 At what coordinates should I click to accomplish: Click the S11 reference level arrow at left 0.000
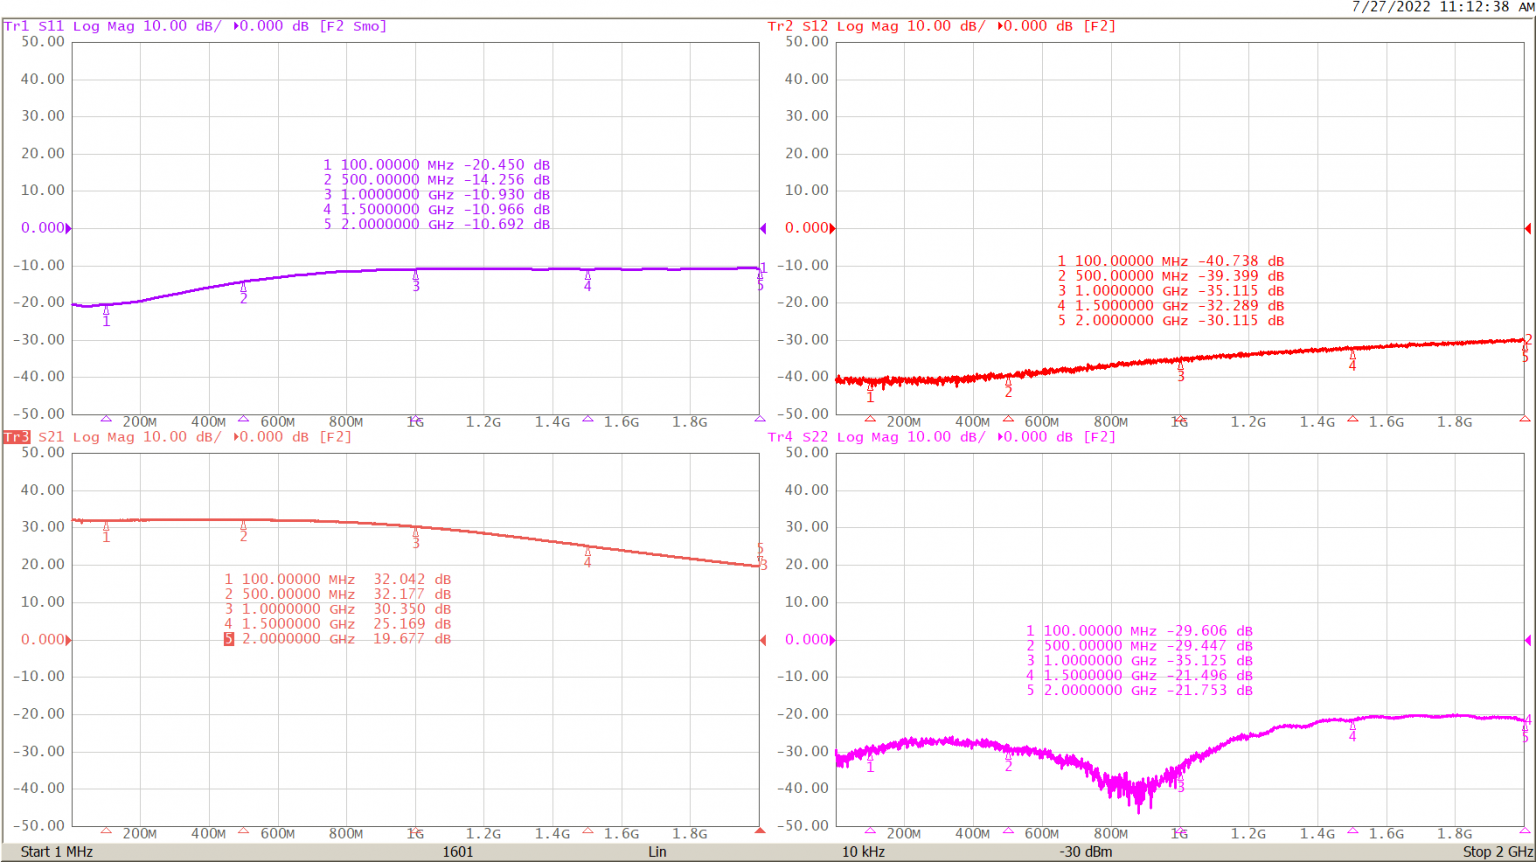click(x=68, y=228)
